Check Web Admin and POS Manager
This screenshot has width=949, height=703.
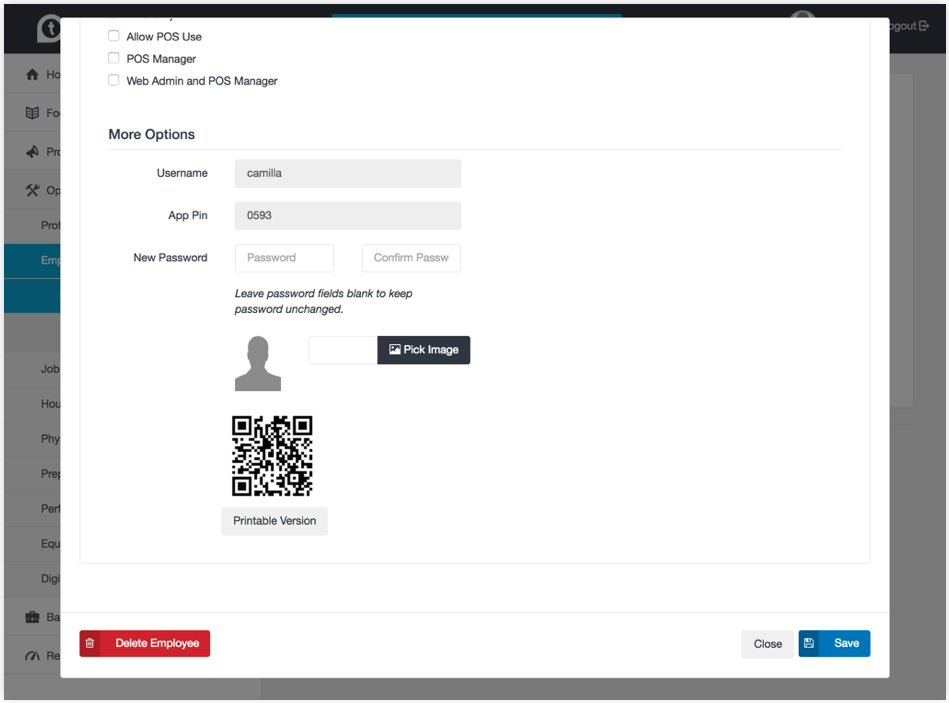click(x=113, y=80)
